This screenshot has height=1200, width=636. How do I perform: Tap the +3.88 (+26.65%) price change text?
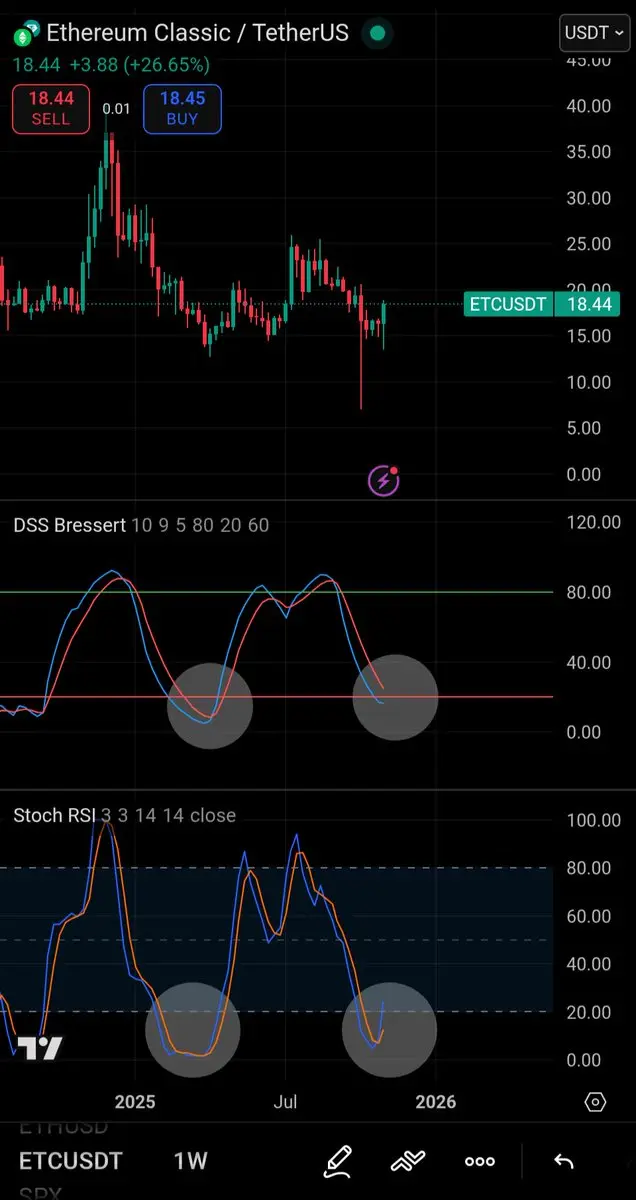click(x=139, y=65)
